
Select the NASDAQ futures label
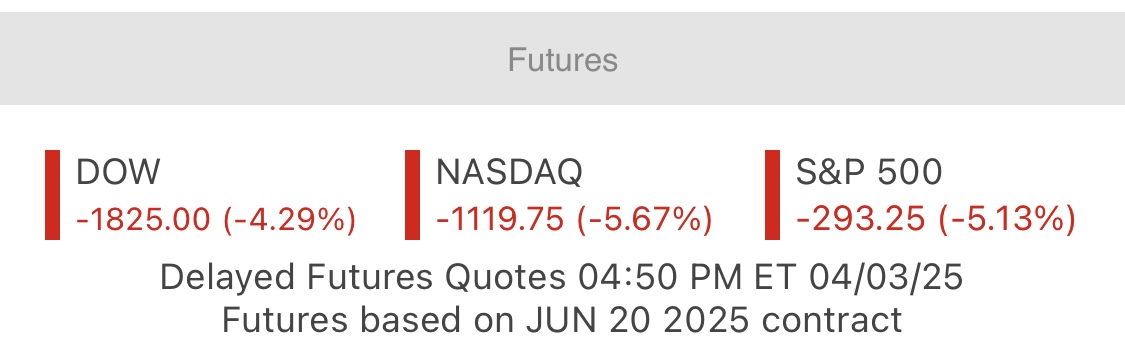pyautogui.click(x=509, y=172)
